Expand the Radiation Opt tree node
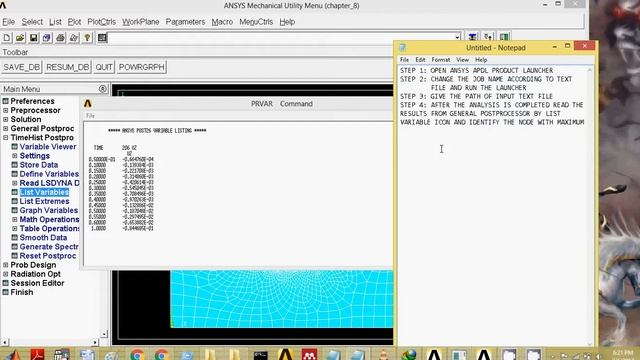This screenshot has width=640, height=360. click(x=6, y=274)
